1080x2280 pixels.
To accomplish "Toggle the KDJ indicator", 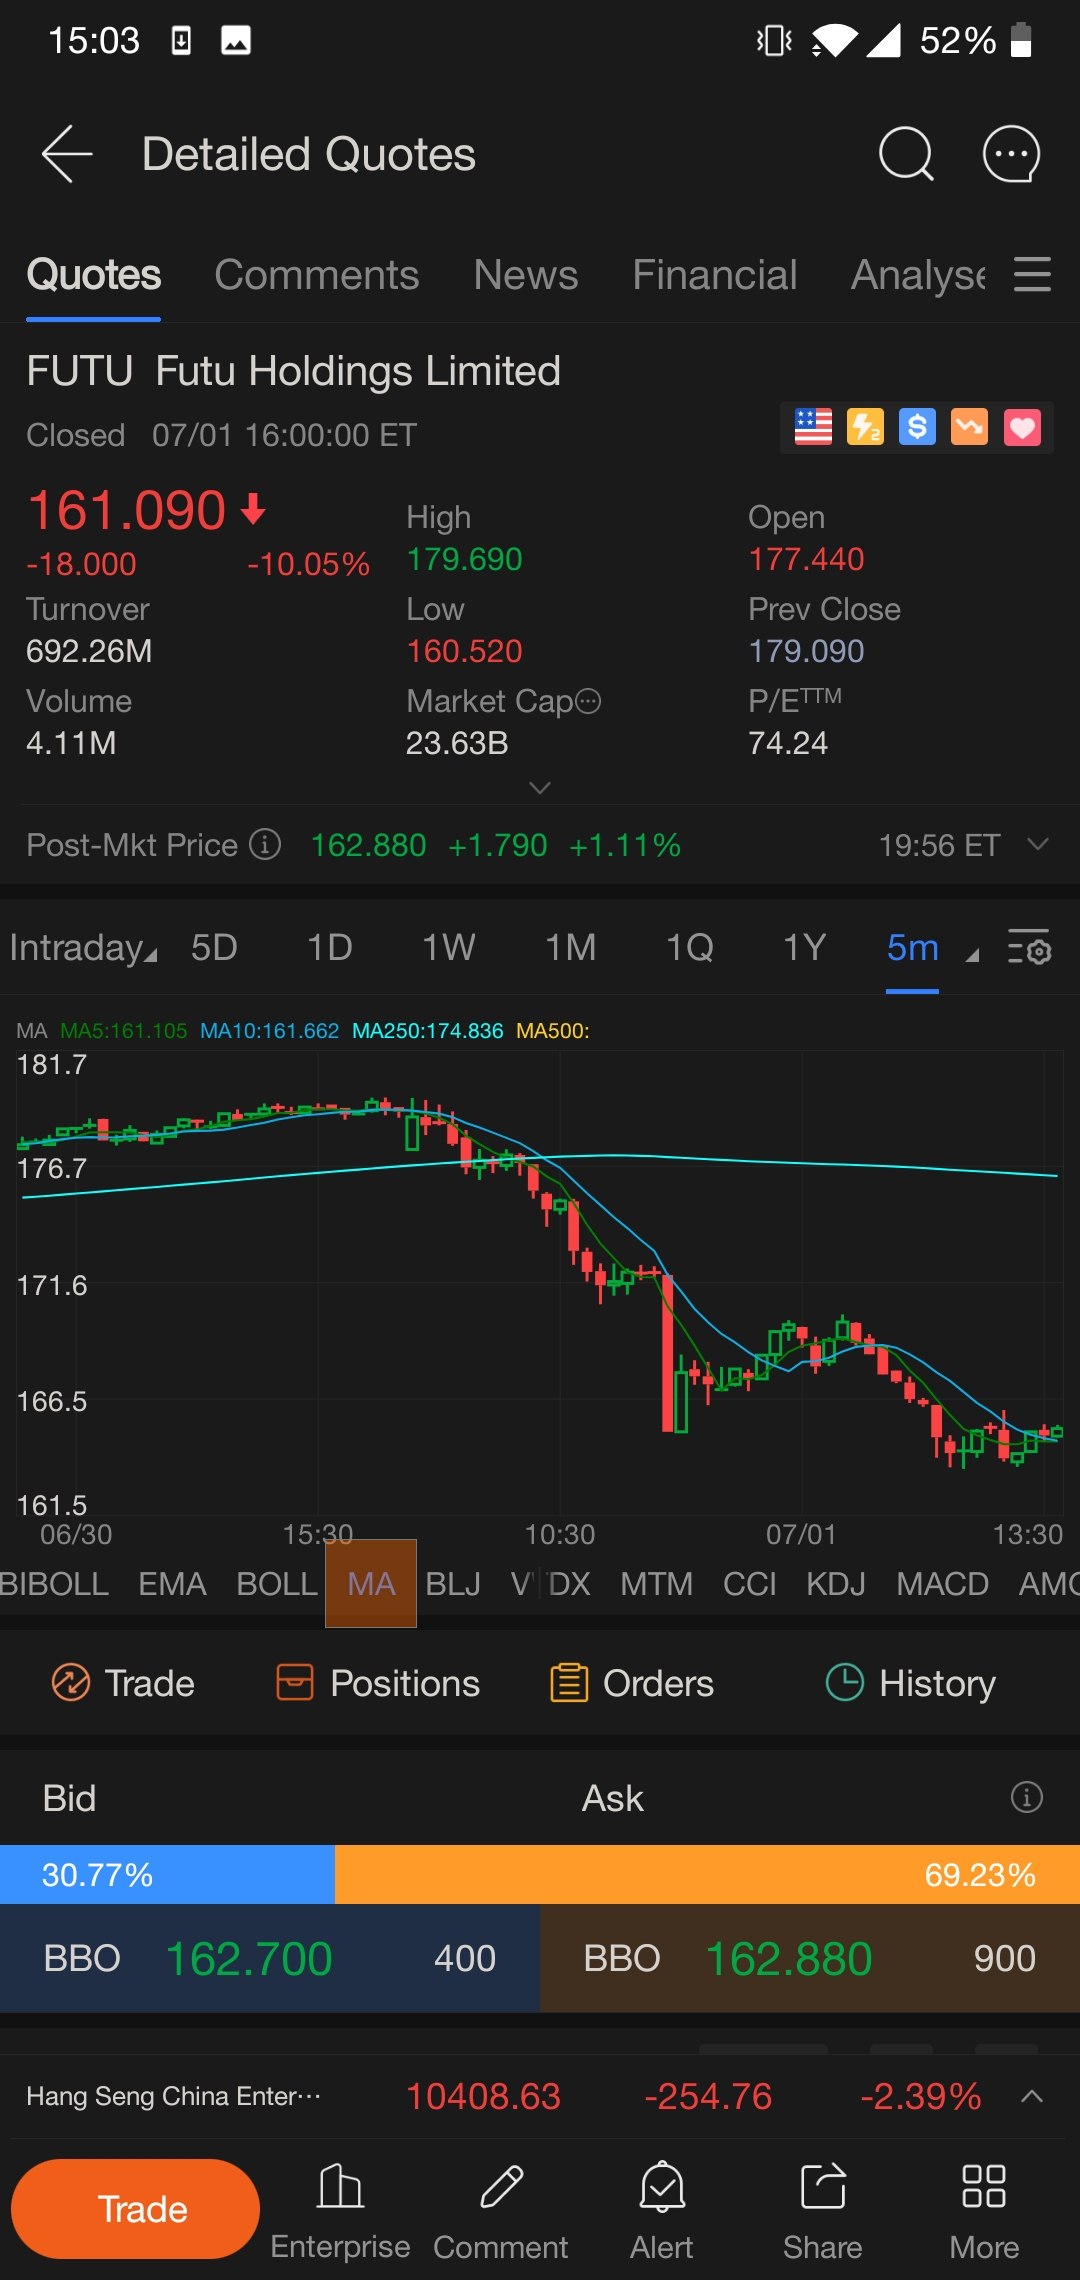I will pyautogui.click(x=836, y=1584).
